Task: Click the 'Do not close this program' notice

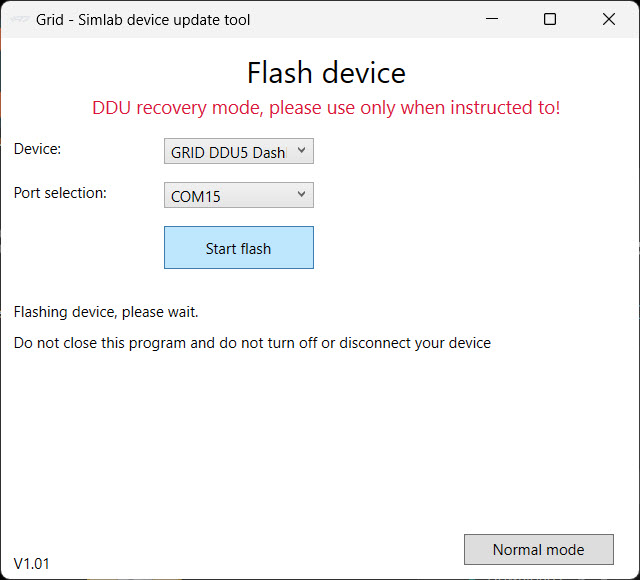Action: coord(252,343)
